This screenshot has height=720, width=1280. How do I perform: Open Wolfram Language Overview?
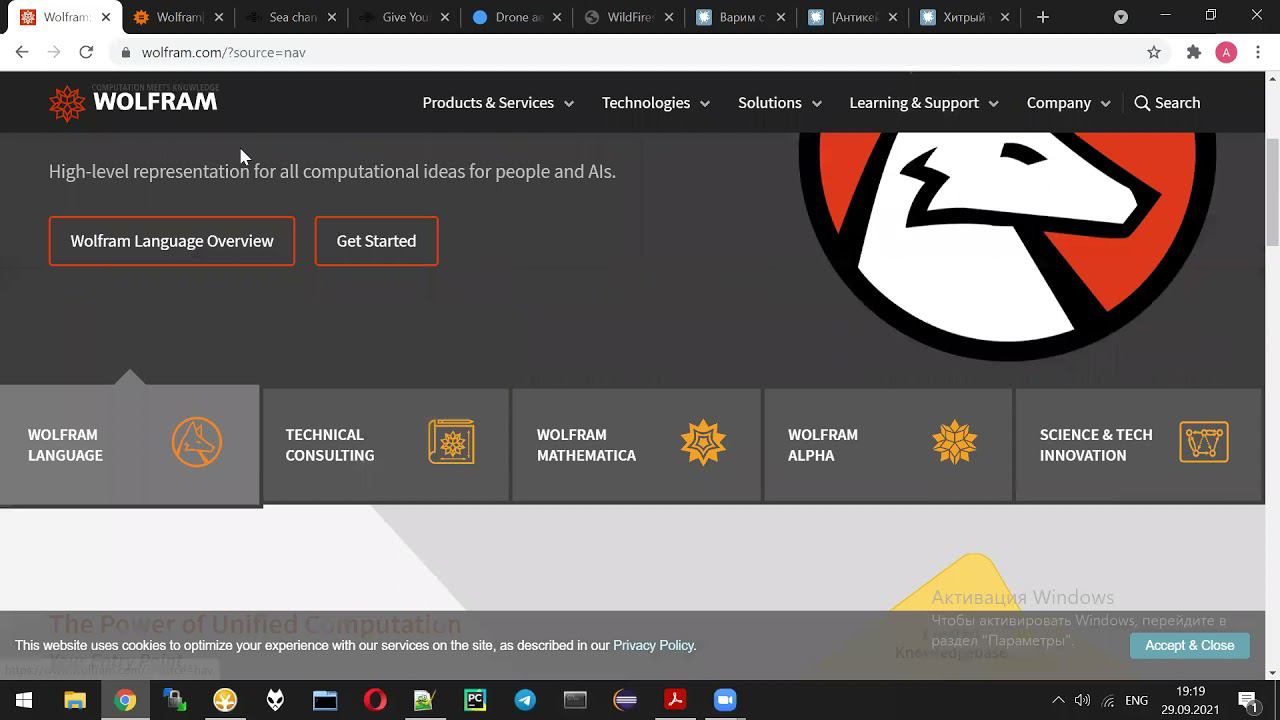pyautogui.click(x=172, y=241)
